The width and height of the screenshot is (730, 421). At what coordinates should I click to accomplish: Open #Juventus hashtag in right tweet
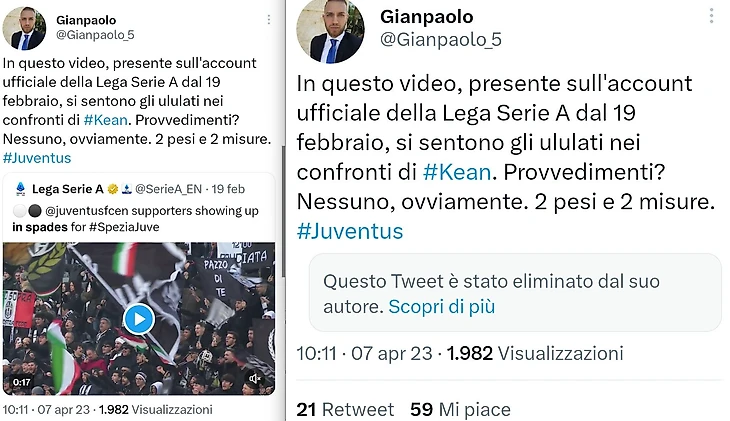(x=350, y=231)
